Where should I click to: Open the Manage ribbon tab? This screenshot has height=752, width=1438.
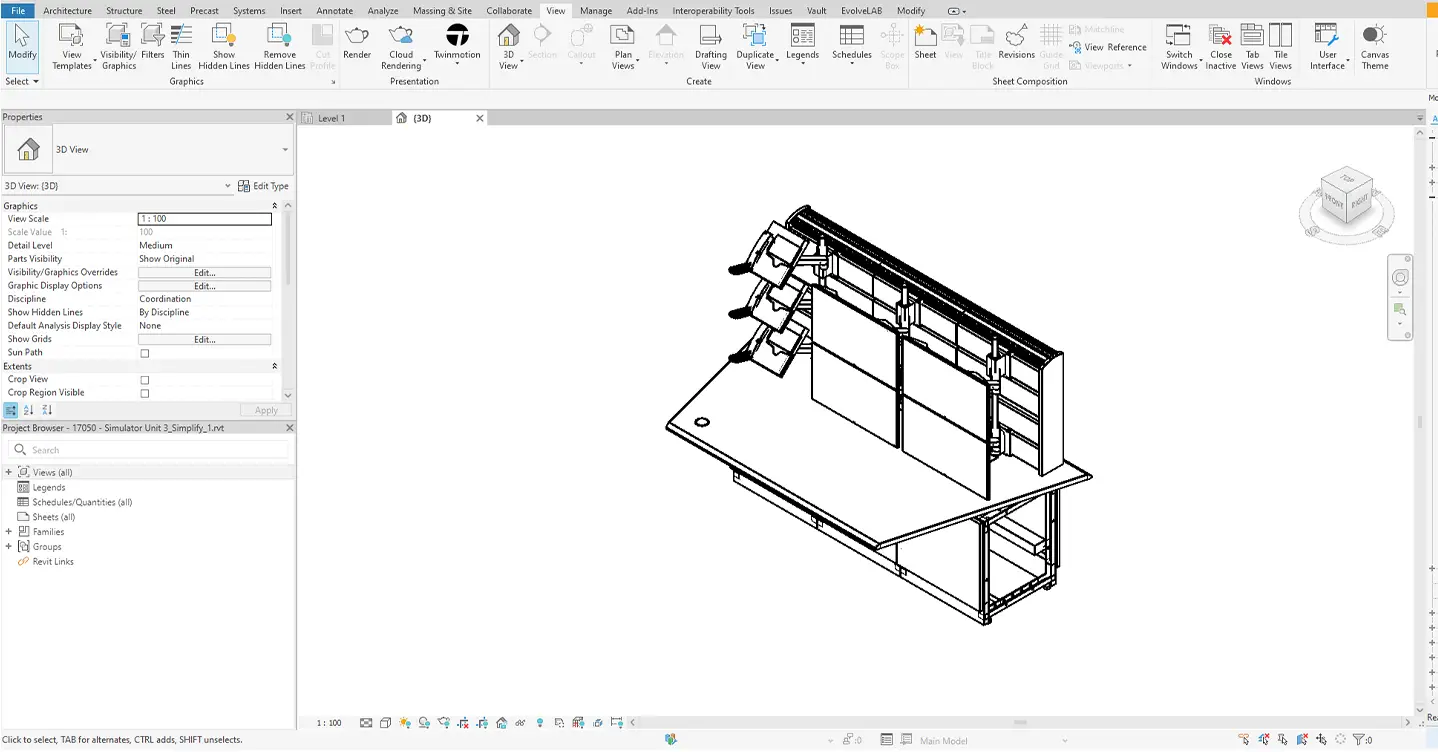click(x=595, y=11)
